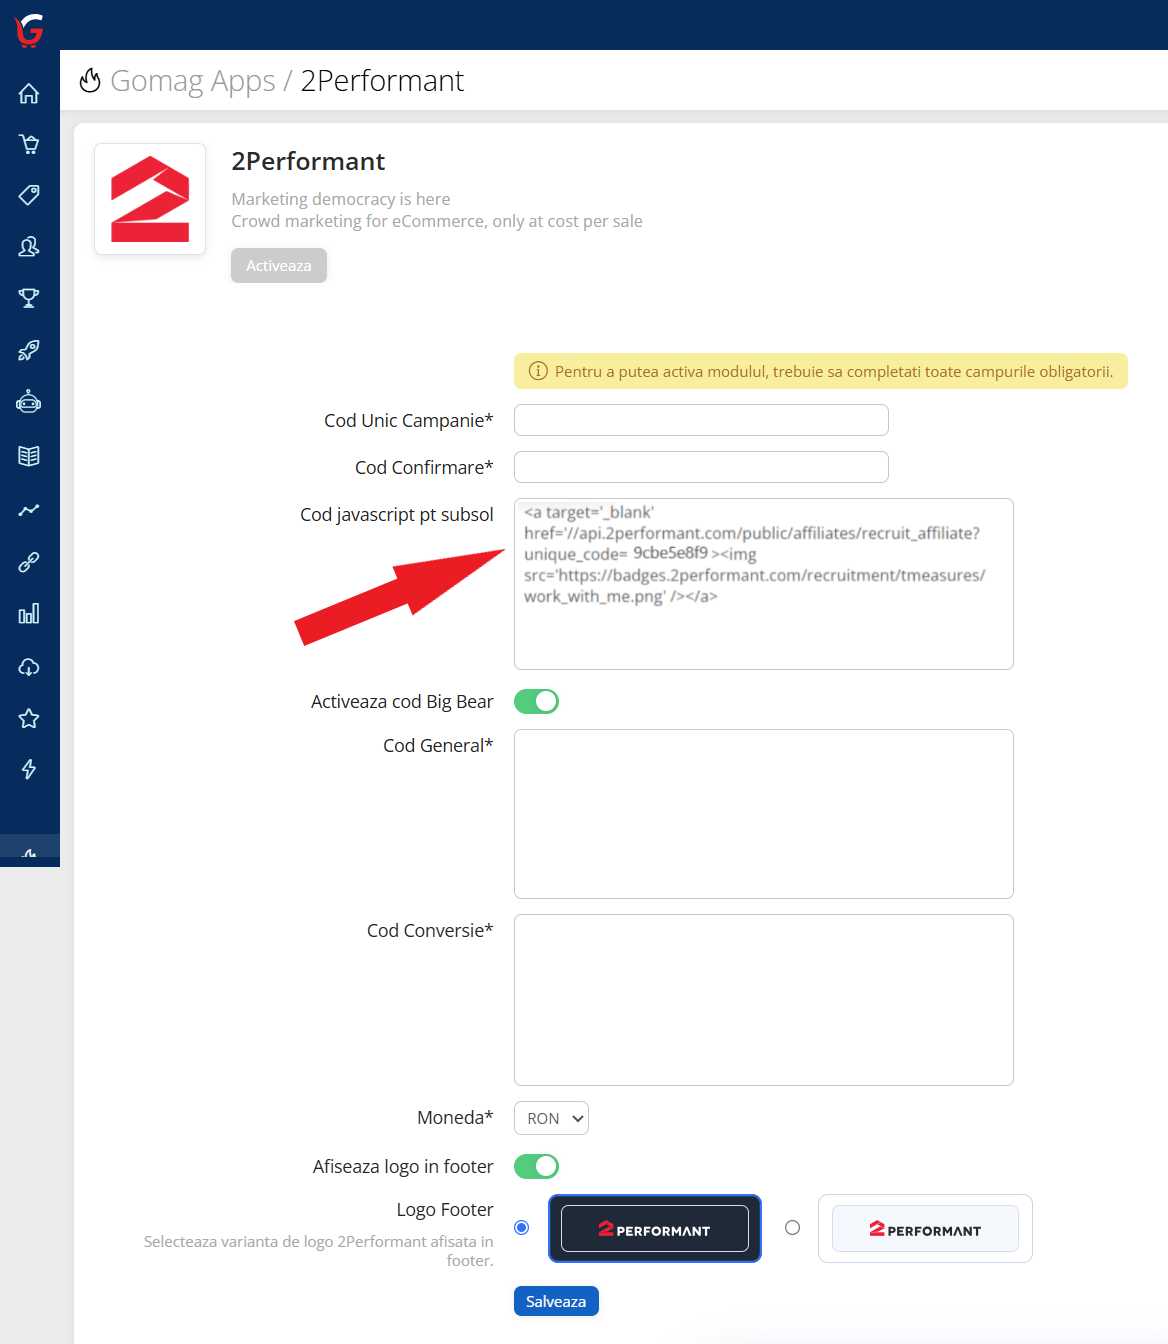Choose the light 2Performant logo preview
The width and height of the screenshot is (1168, 1344).
[925, 1228]
